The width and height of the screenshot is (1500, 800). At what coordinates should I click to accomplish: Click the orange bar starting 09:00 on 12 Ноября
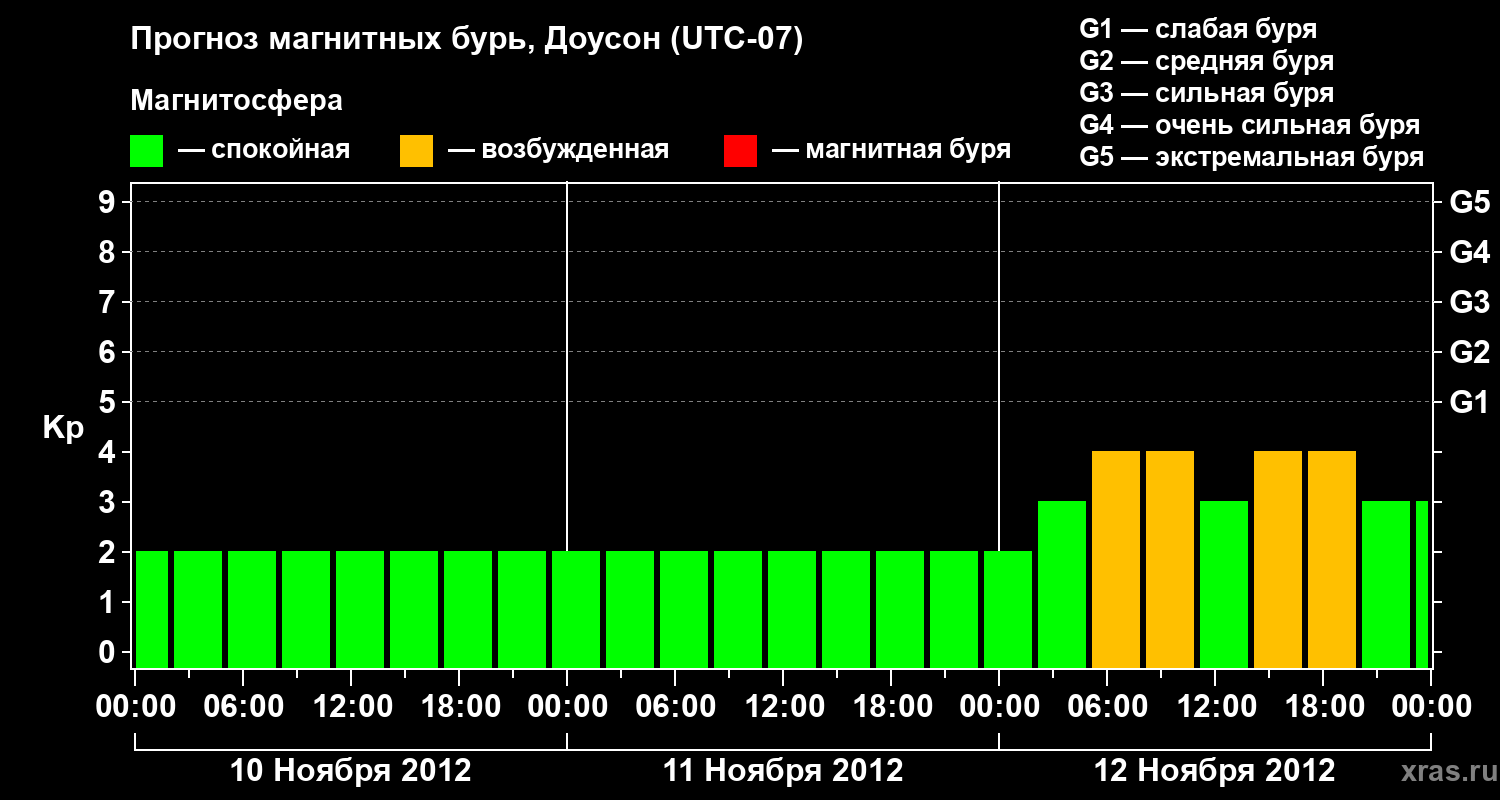point(1170,560)
